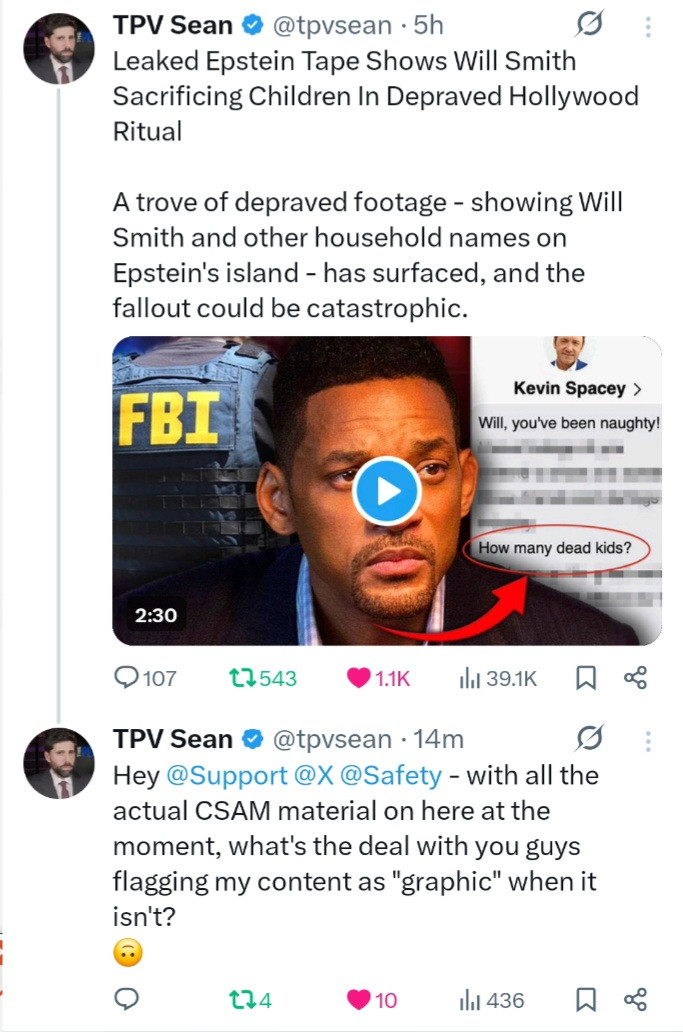Open Grok icon on first post

[x=591, y=27]
